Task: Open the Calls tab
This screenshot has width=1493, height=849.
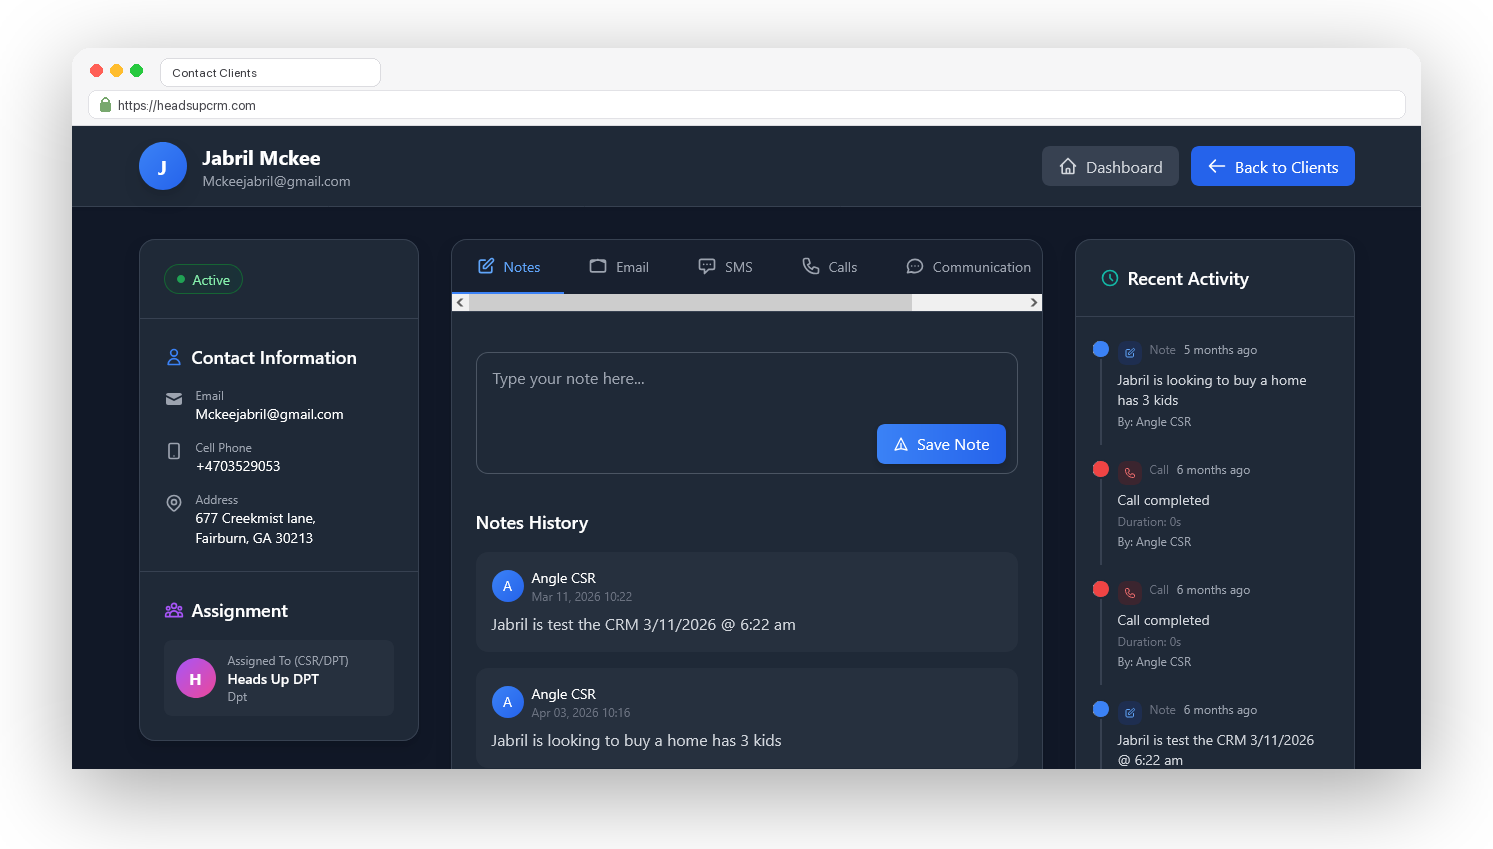Action: [x=829, y=267]
